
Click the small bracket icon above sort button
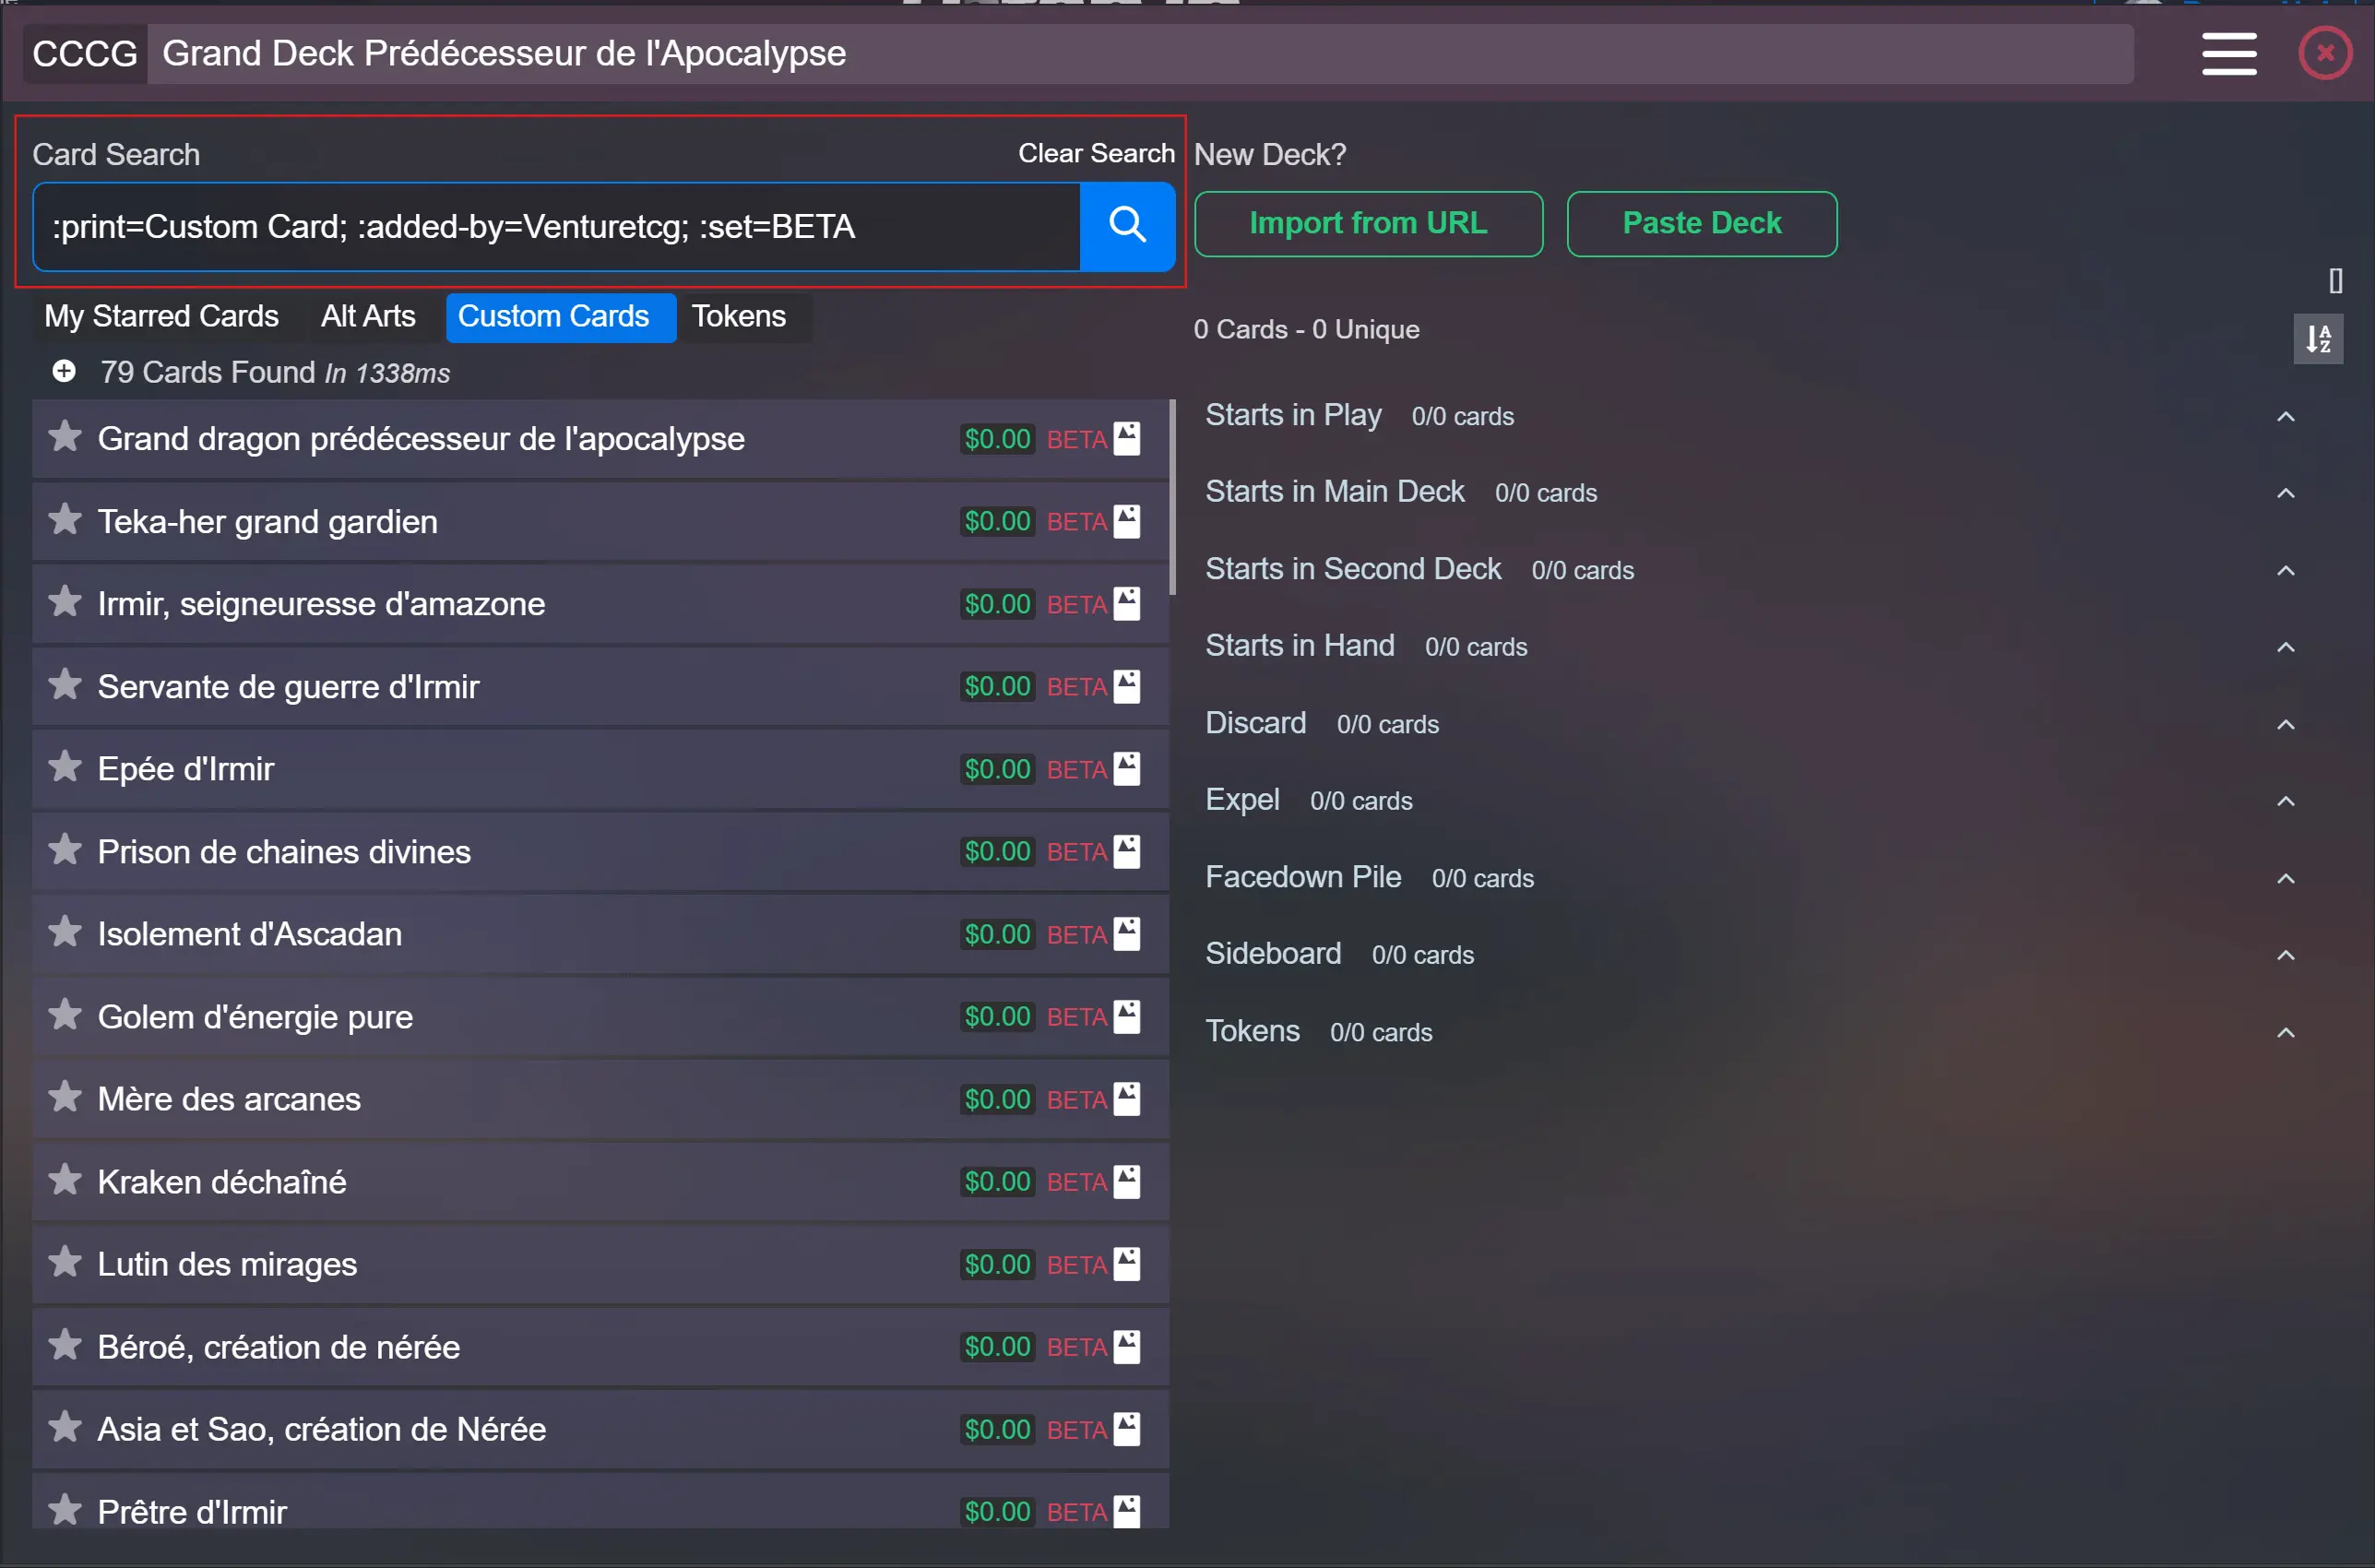click(x=2335, y=281)
